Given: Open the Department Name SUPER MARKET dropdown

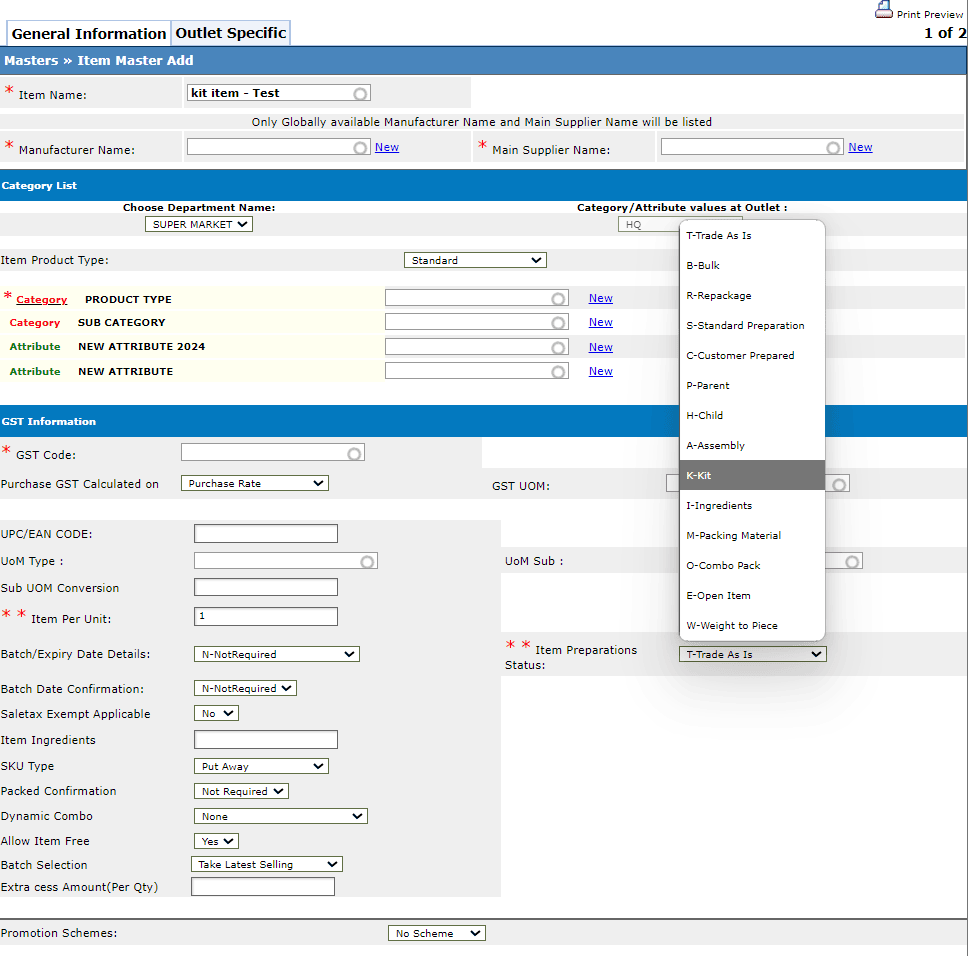Looking at the screenshot, I should pos(199,225).
